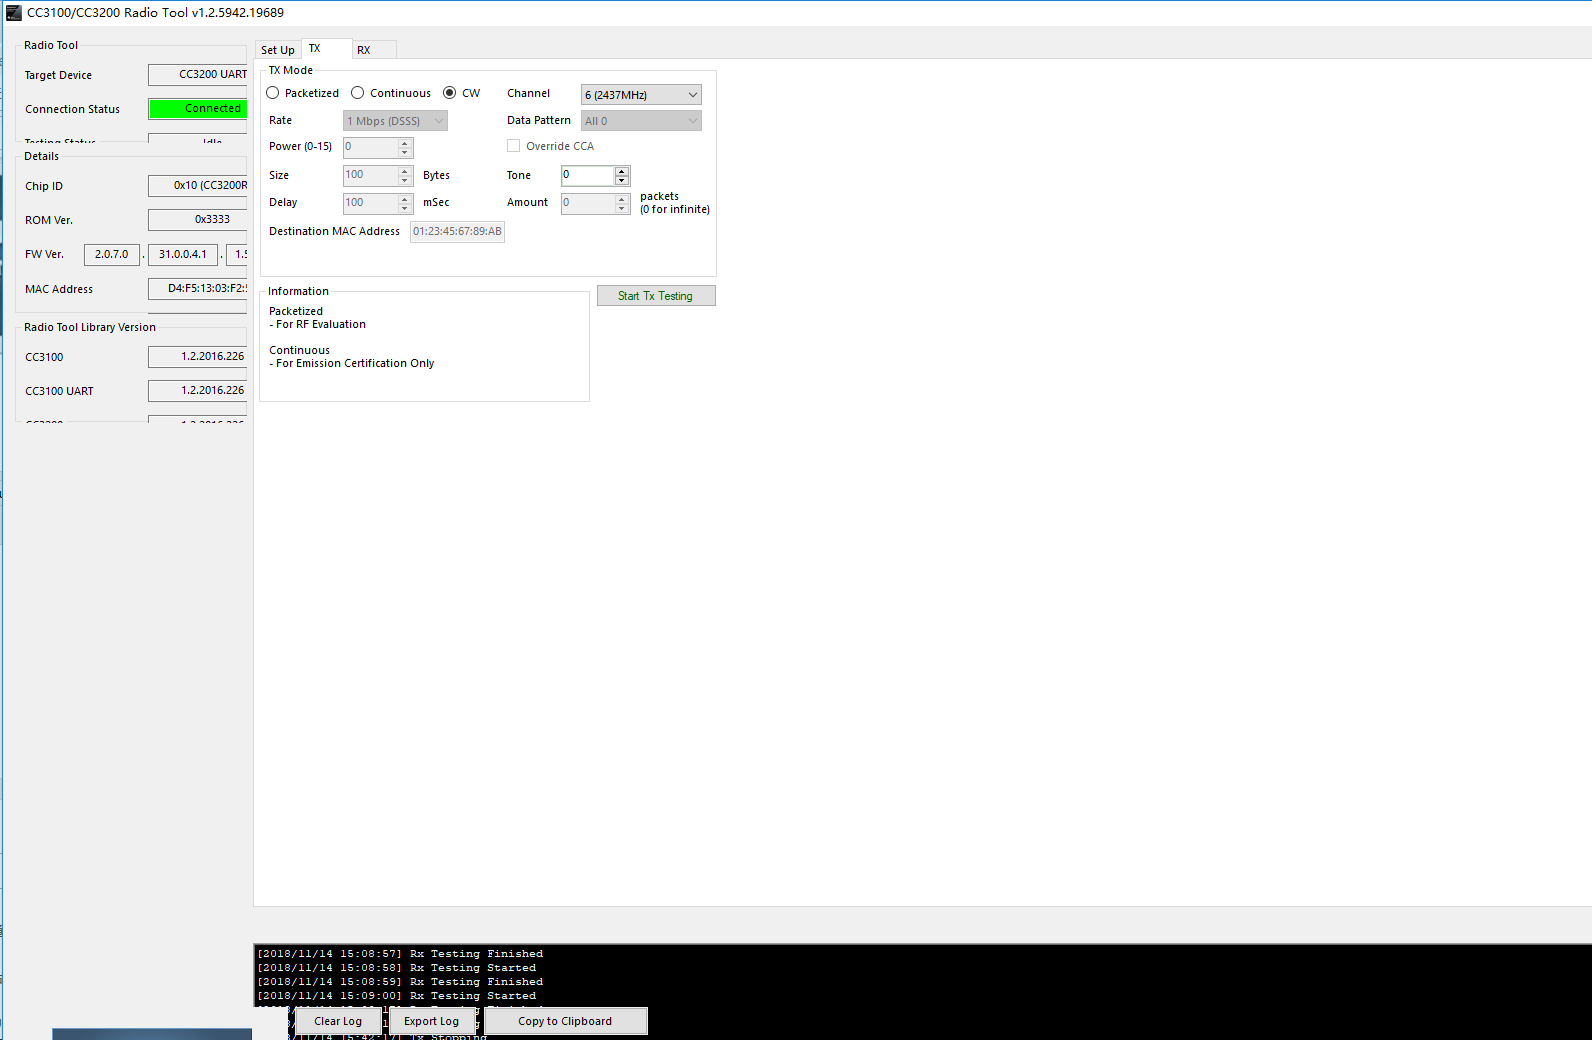Click the FW Ver. field 31.0.0.4.1
Image resolution: width=1592 pixels, height=1040 pixels.
[183, 255]
